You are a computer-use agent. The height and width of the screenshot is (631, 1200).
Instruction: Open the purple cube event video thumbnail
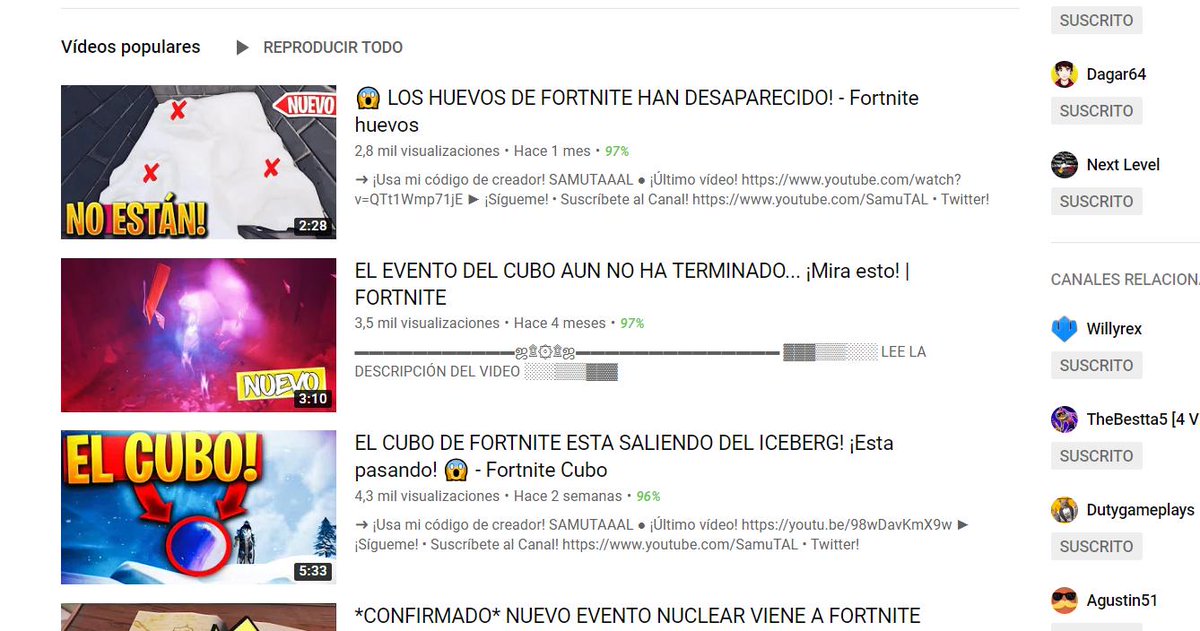pyautogui.click(x=198, y=335)
